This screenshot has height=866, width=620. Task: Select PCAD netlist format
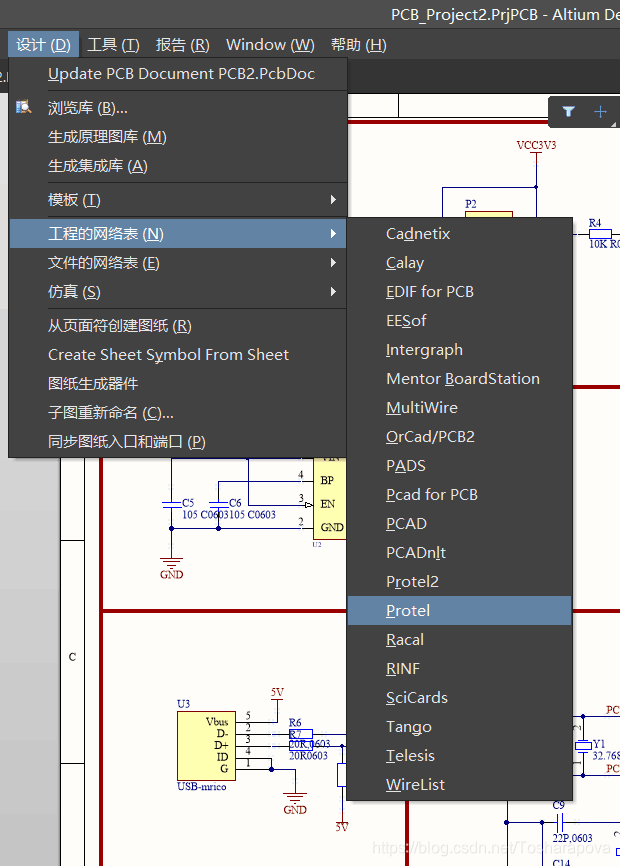point(459,524)
